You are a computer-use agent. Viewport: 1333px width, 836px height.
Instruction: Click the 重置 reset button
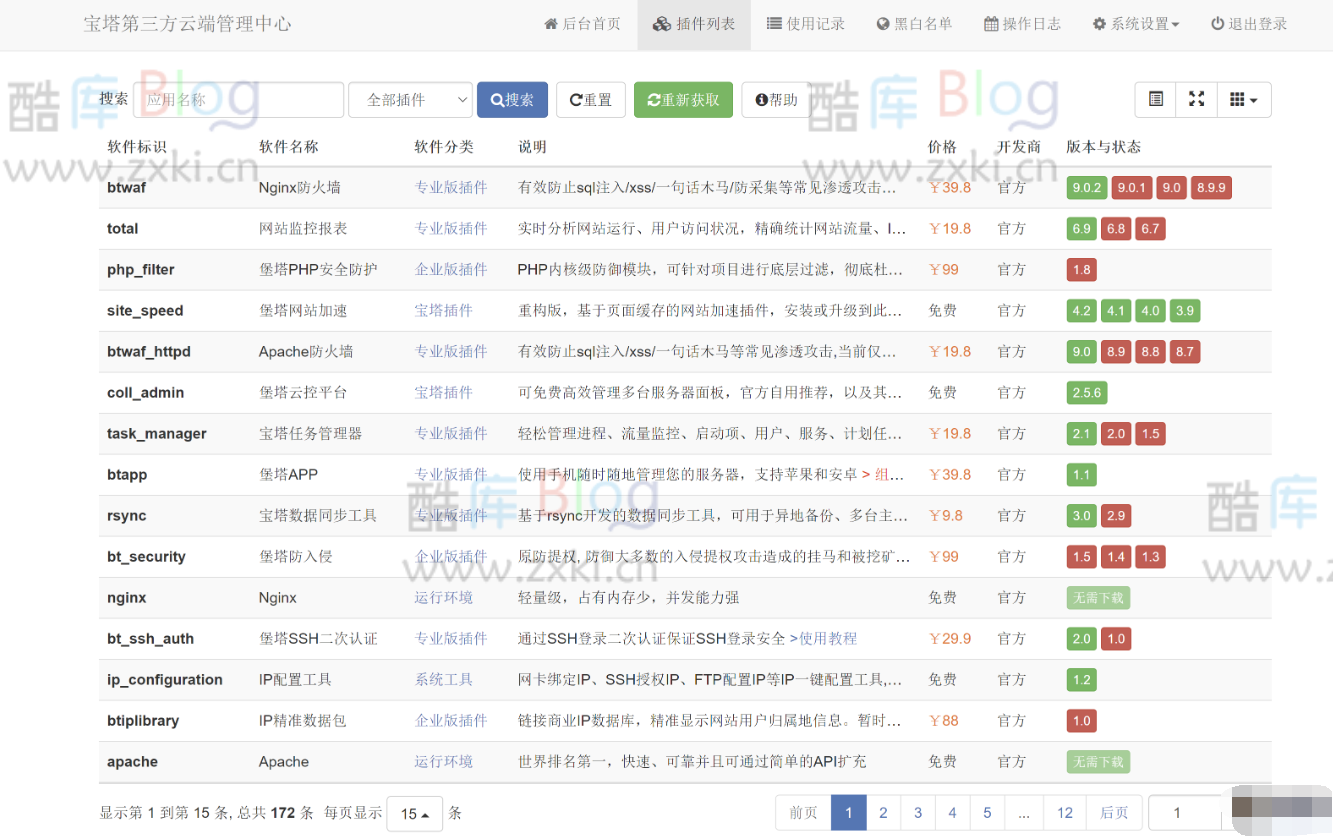[591, 99]
